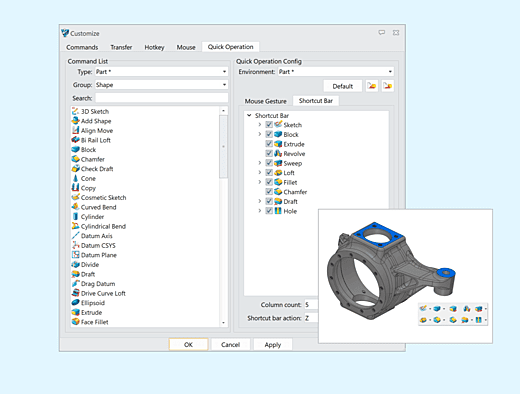This screenshot has height=394, width=520.
Task: Choose the Cosmetic Sketch icon
Action: 76,197
